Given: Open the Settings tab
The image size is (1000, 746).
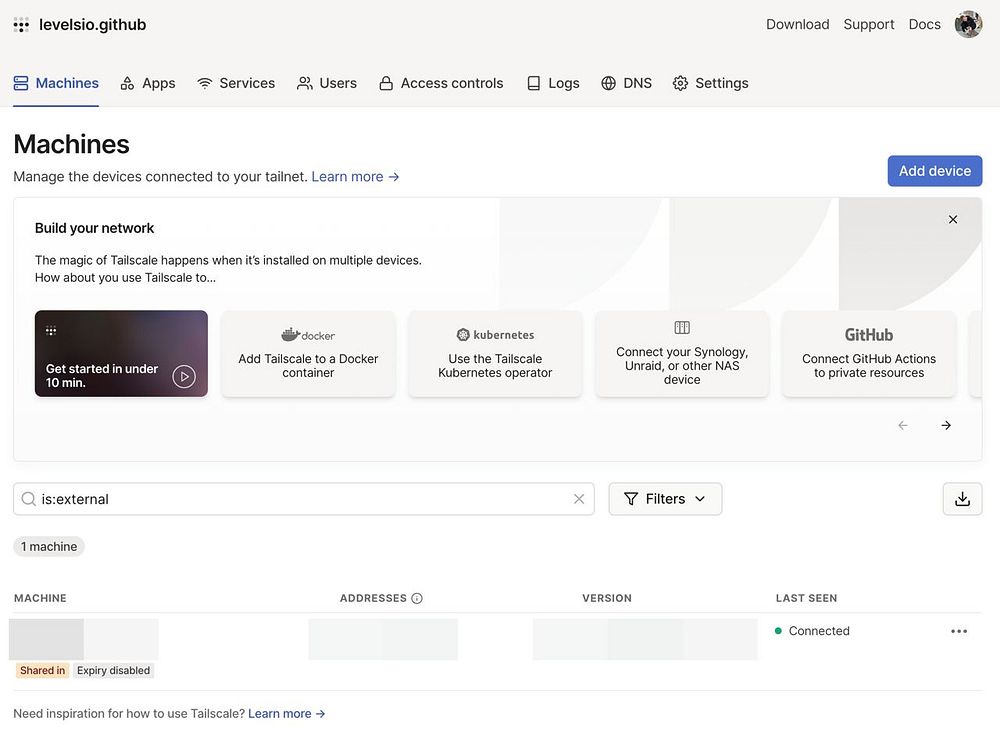Looking at the screenshot, I should [710, 84].
